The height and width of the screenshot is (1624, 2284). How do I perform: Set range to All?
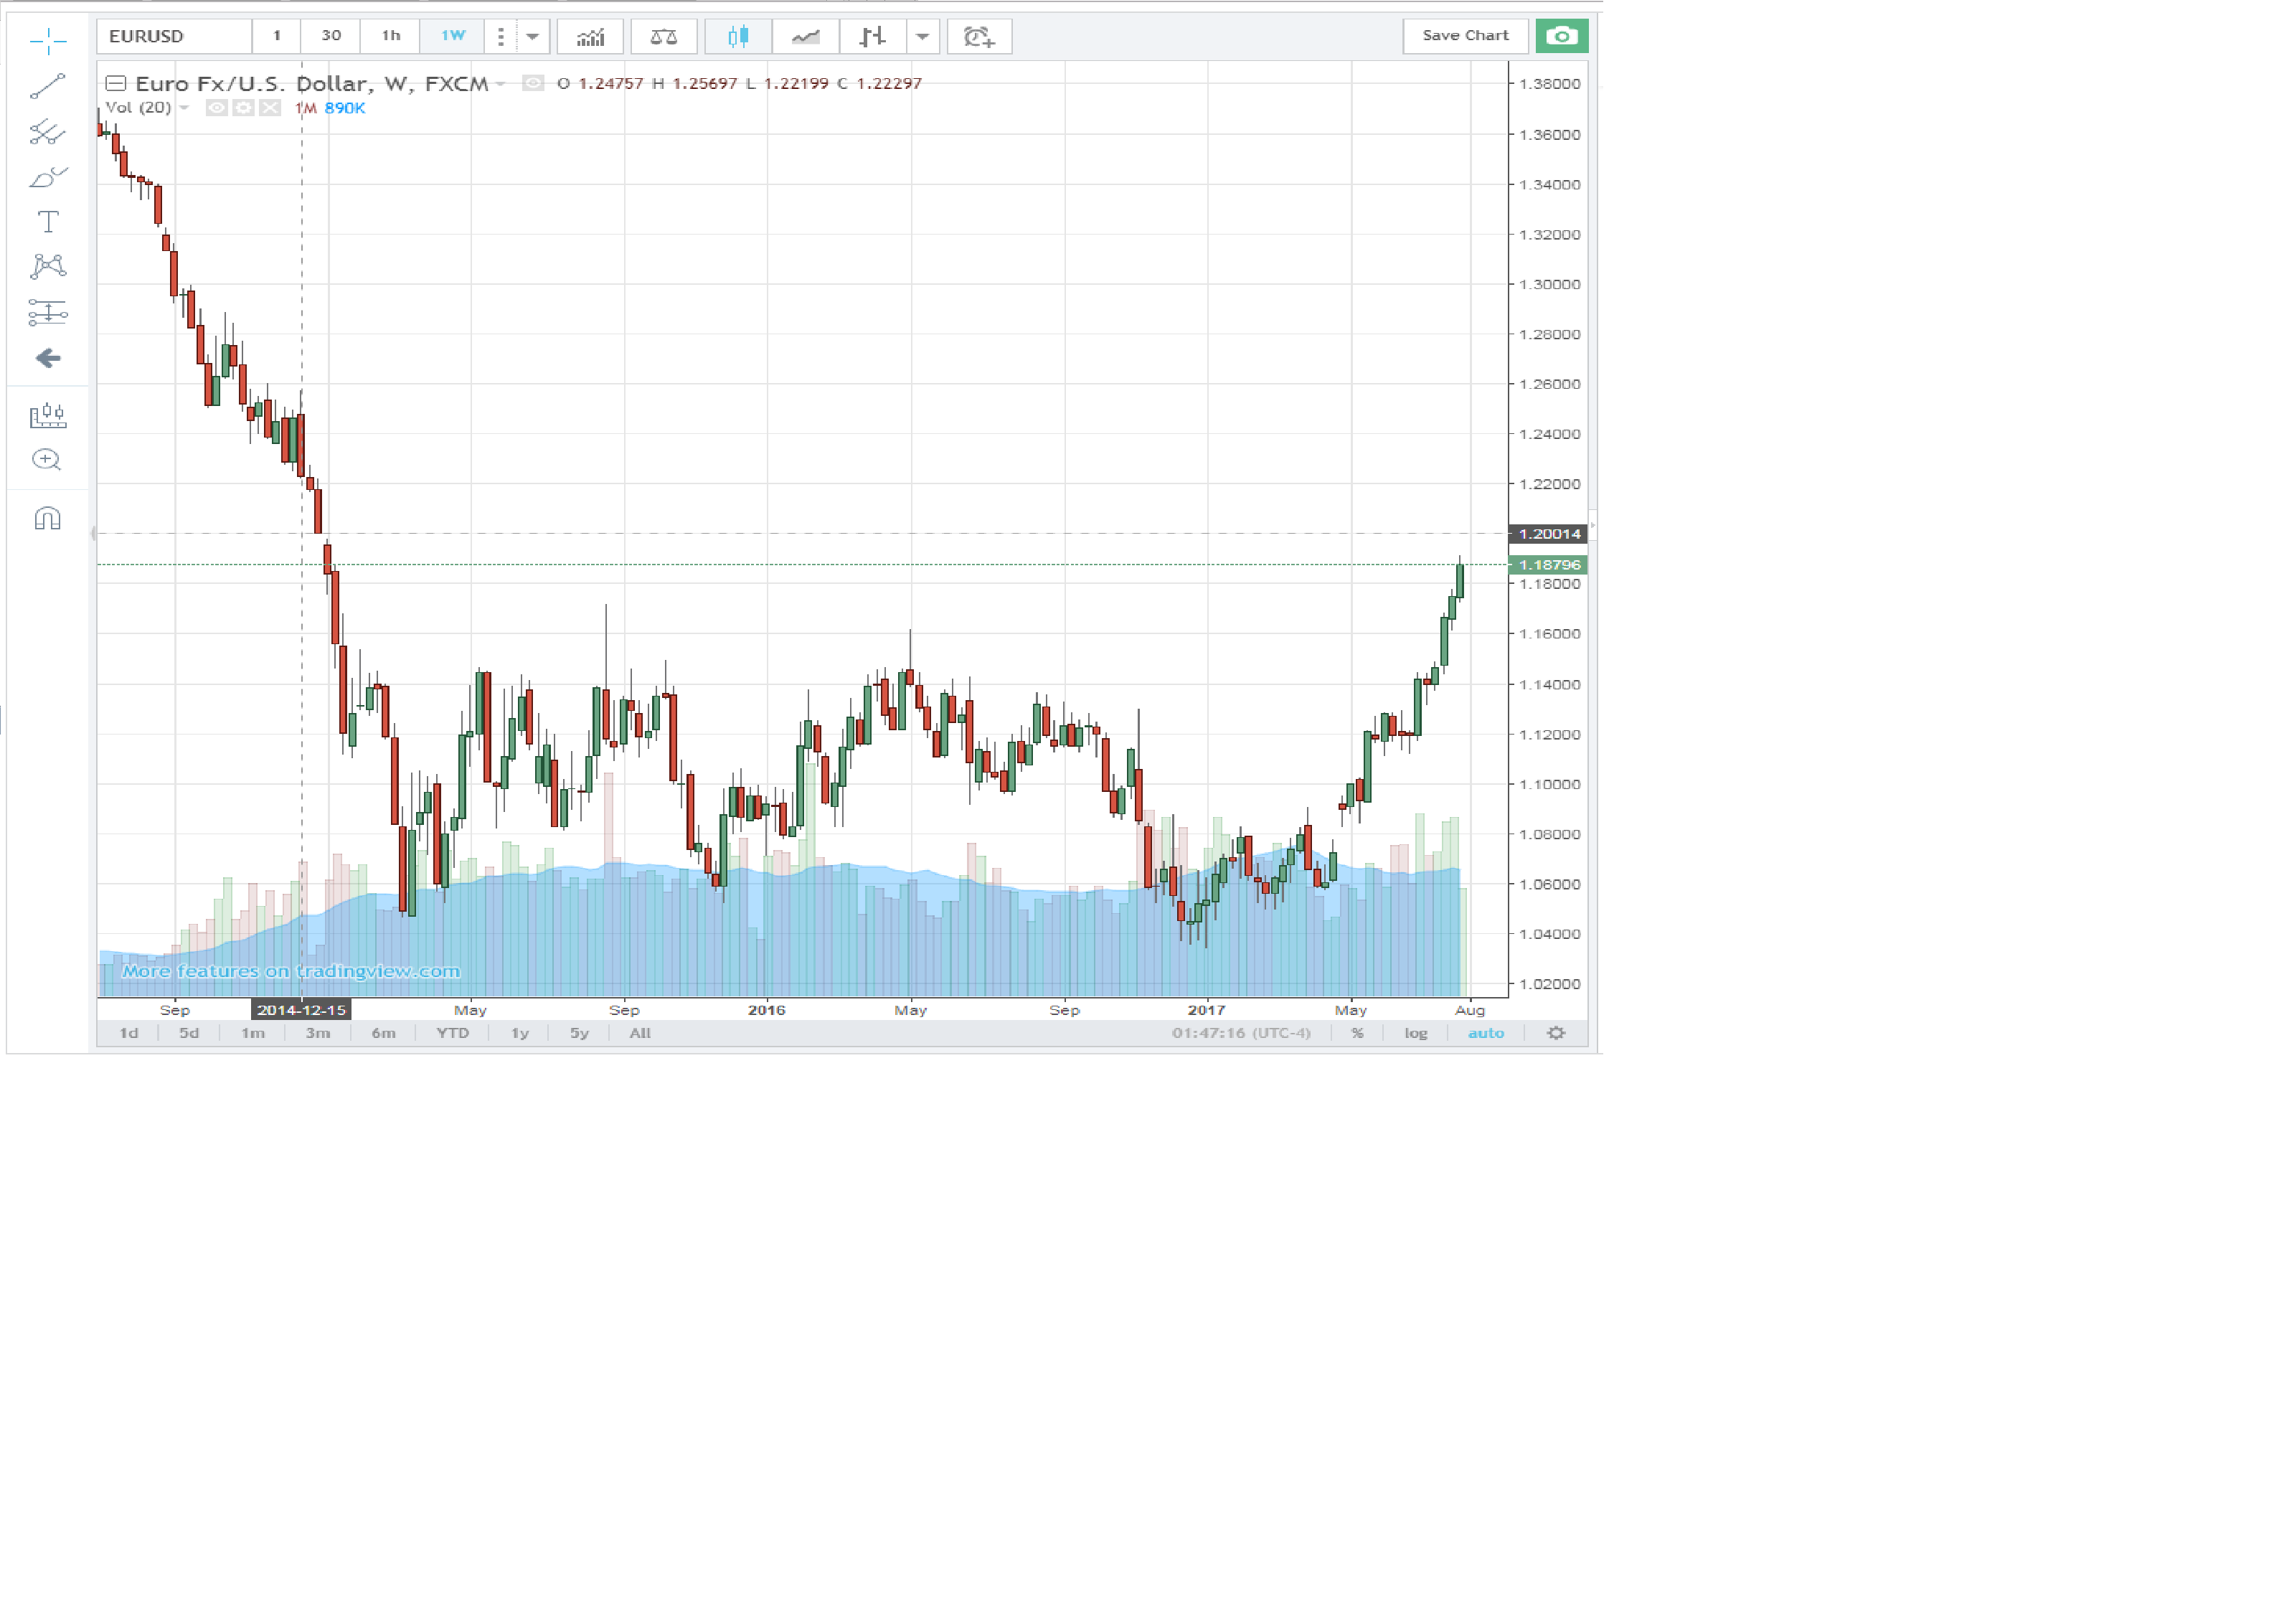(640, 1033)
